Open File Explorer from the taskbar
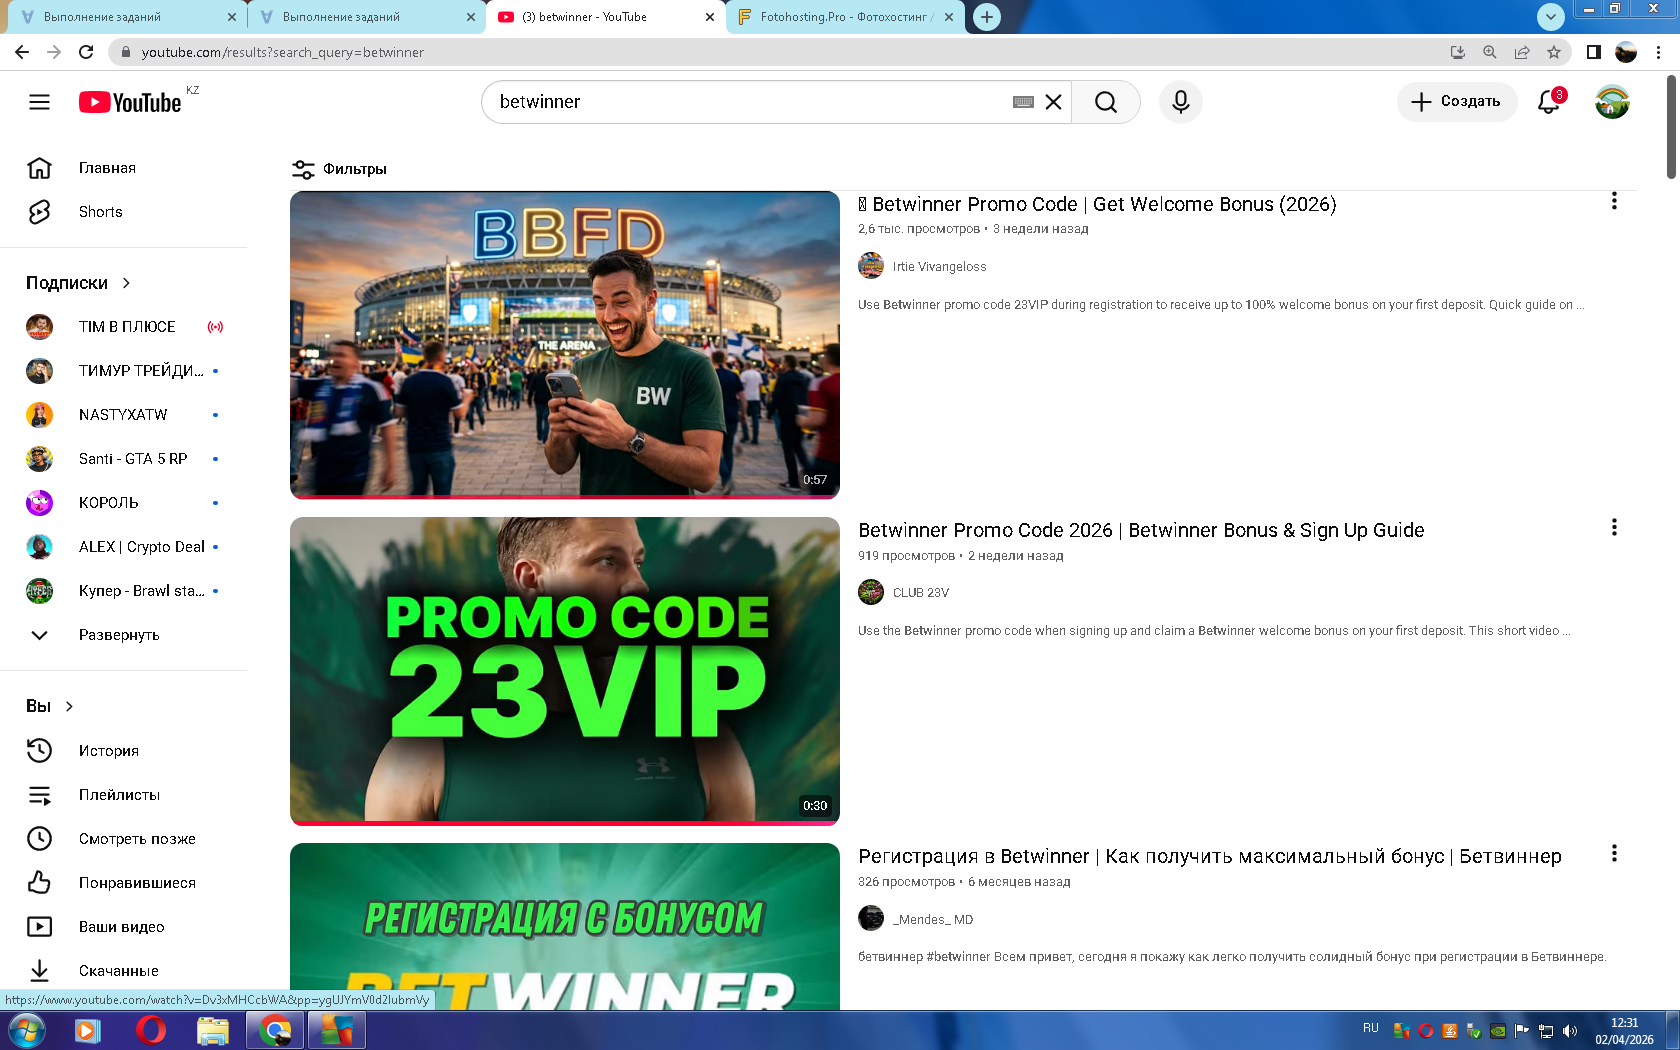This screenshot has width=1680, height=1050. (212, 1030)
